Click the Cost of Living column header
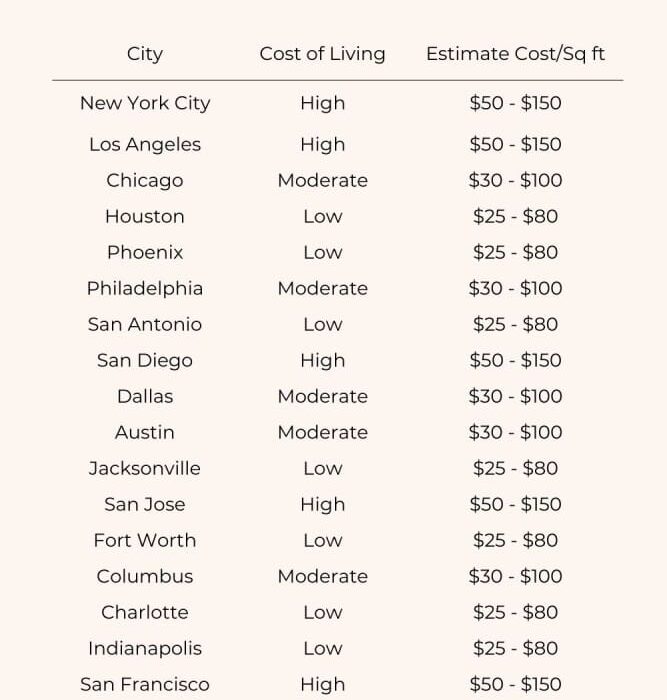The height and width of the screenshot is (700, 667). pos(322,54)
